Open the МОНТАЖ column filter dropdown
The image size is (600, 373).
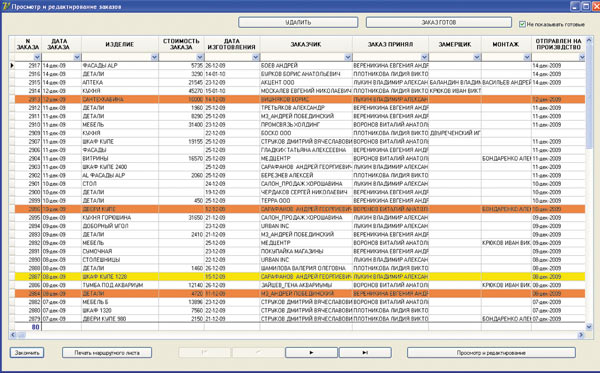tap(527, 57)
